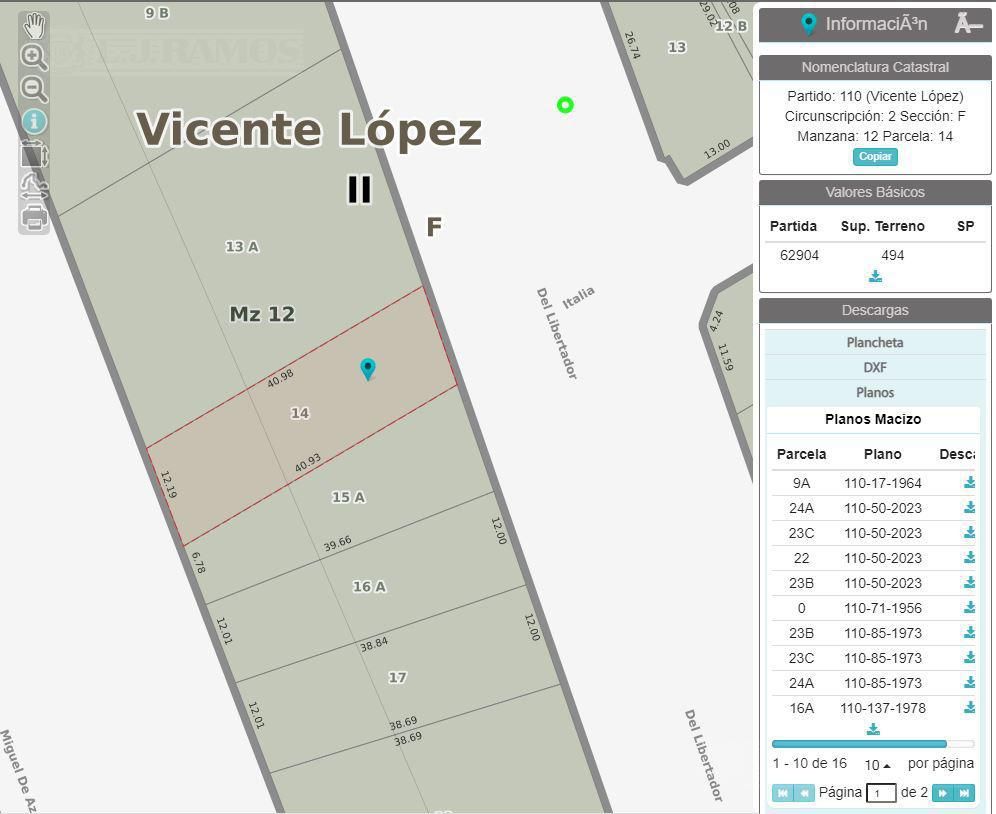Download plano 110-17-1964 for parcela 9A
The height and width of the screenshot is (814, 996).
(969, 482)
